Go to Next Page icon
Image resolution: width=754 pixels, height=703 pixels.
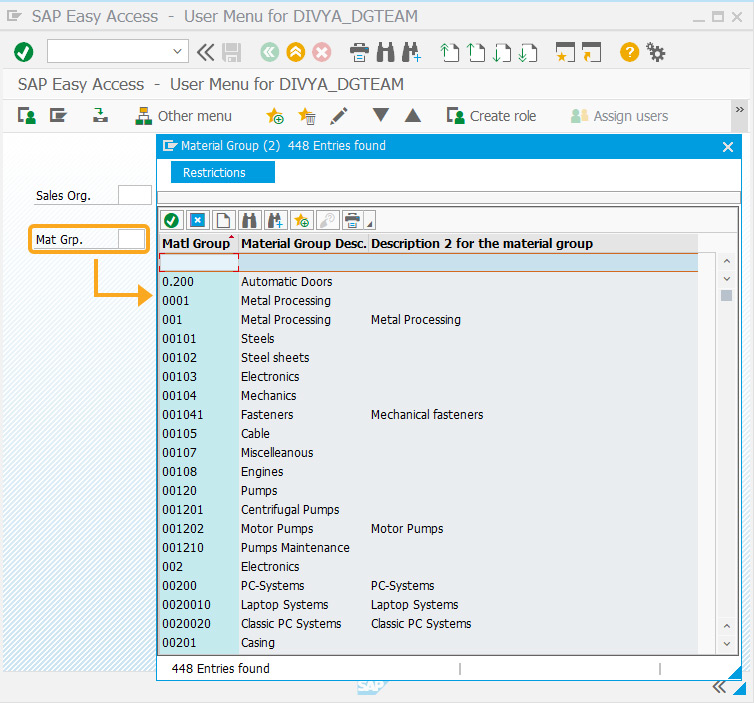click(502, 52)
